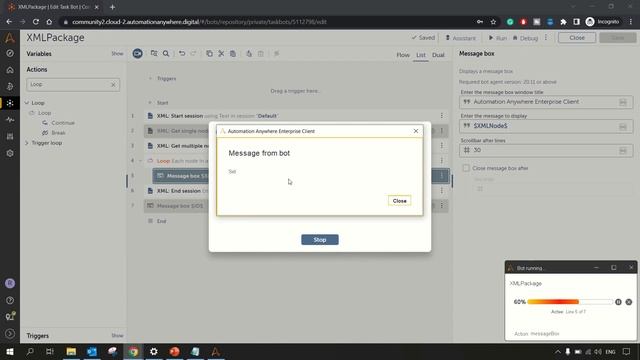Open the Help question mark in sidebar
The width and height of the screenshot is (640, 360).
(10, 300)
